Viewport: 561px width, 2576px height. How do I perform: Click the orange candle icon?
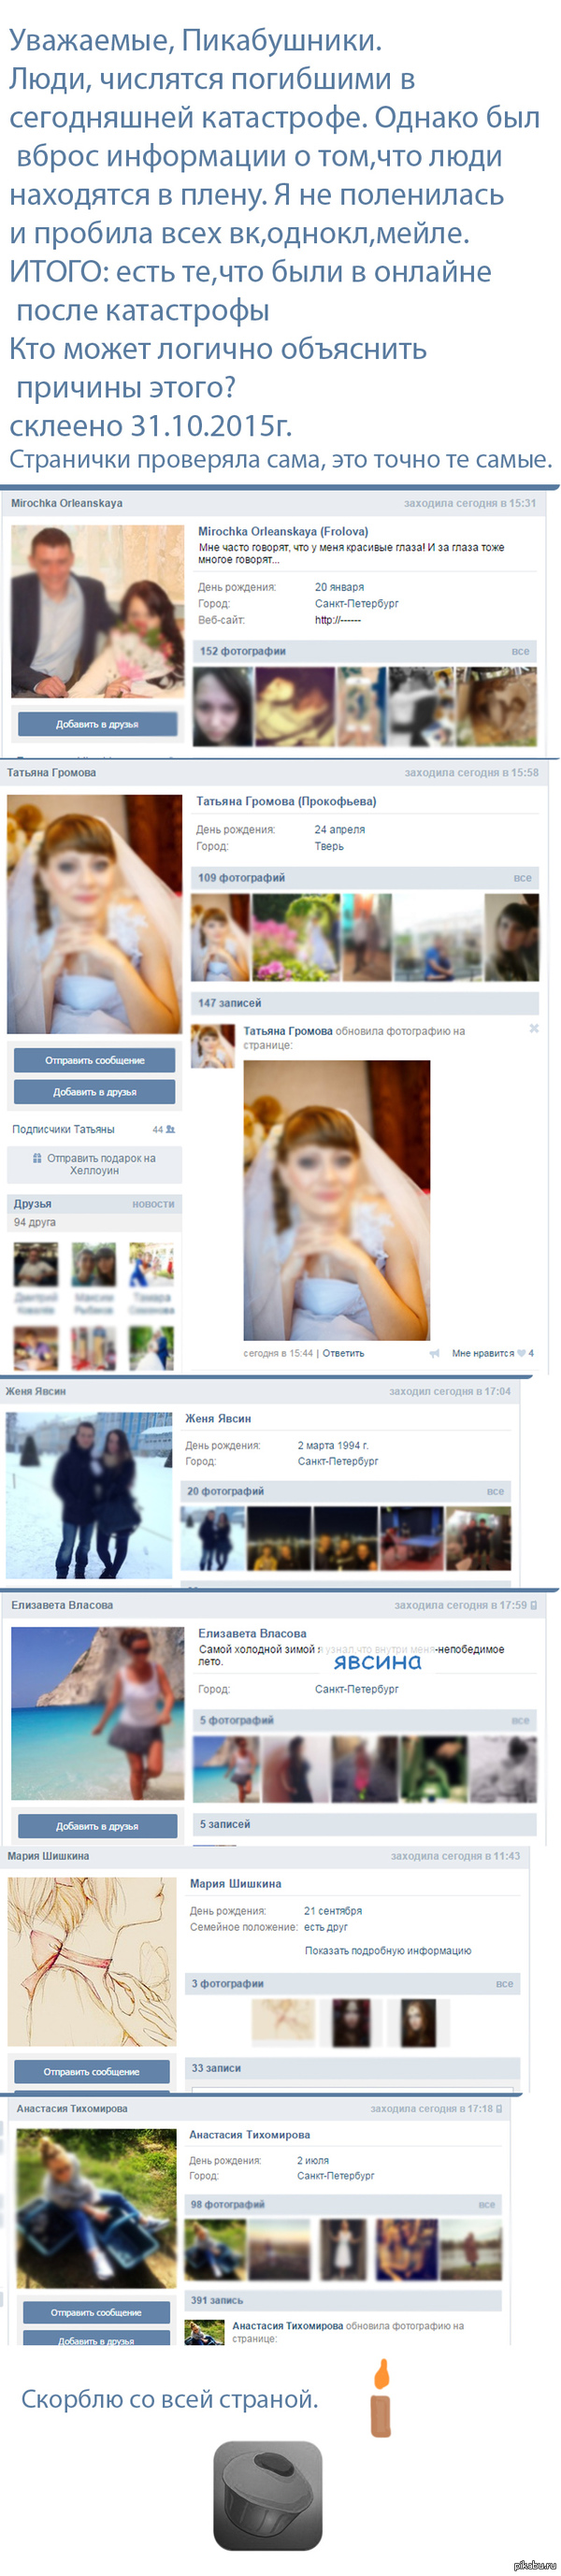click(x=380, y=2399)
